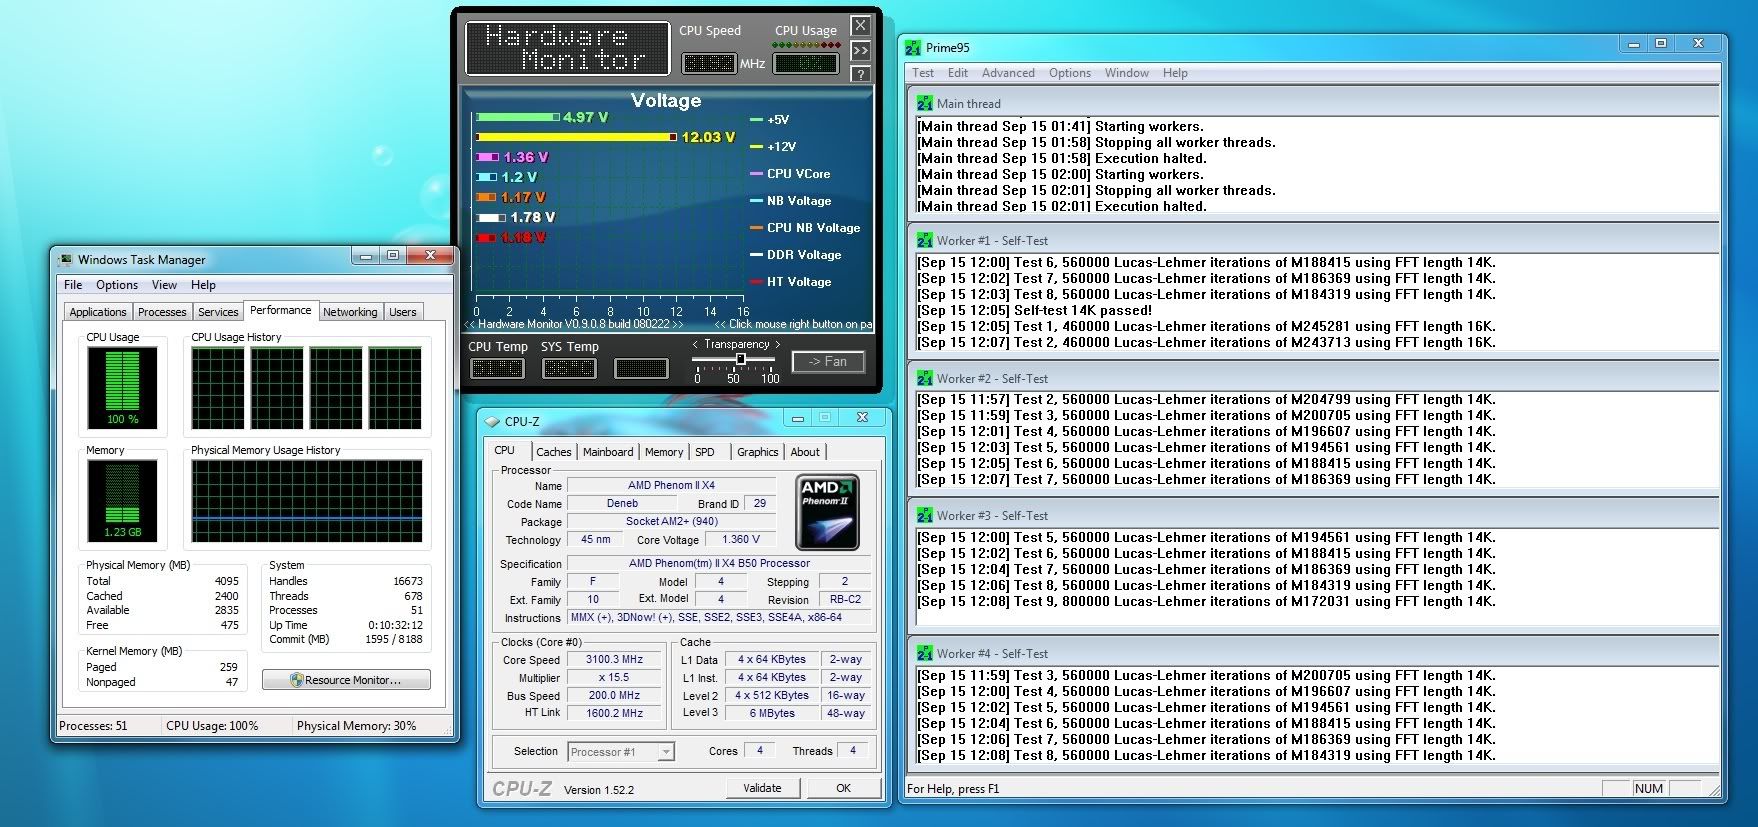Click the -> Fan button in Hardware Monitor
The height and width of the screenshot is (827, 1758).
(828, 362)
